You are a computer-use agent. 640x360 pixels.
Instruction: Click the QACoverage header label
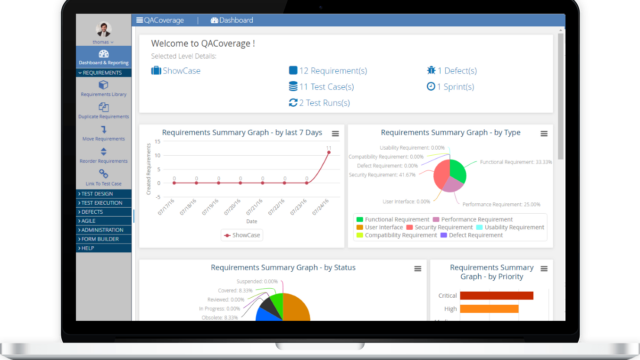point(164,20)
